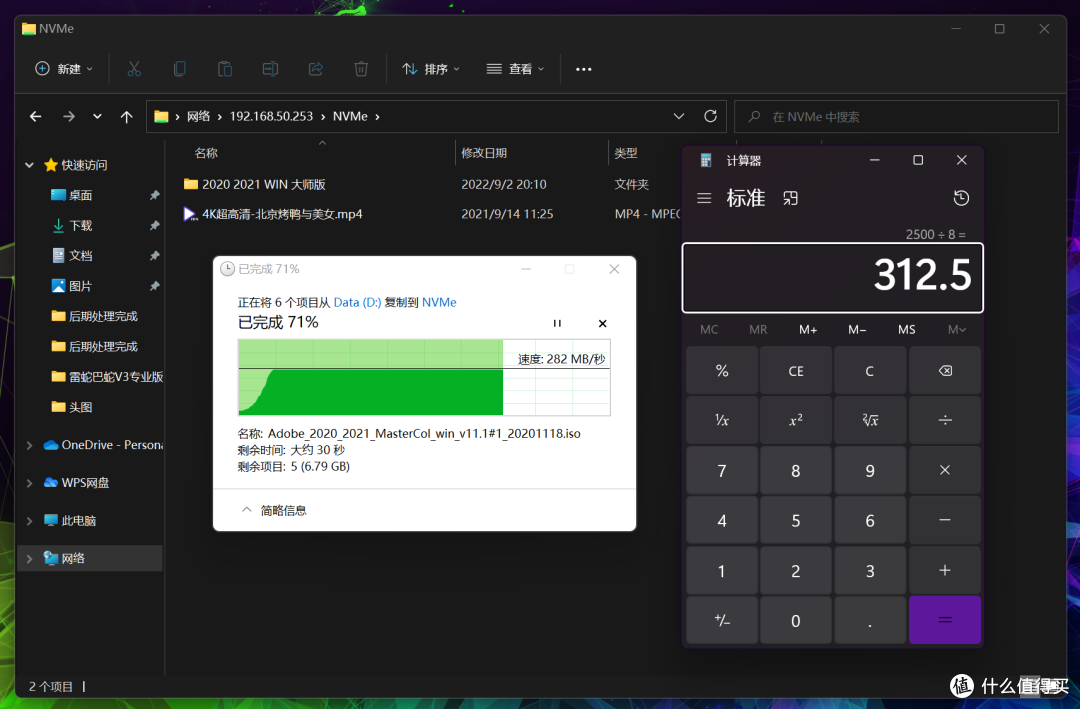1080x709 pixels.
Task: Pause the file copy operation
Action: coord(557,323)
